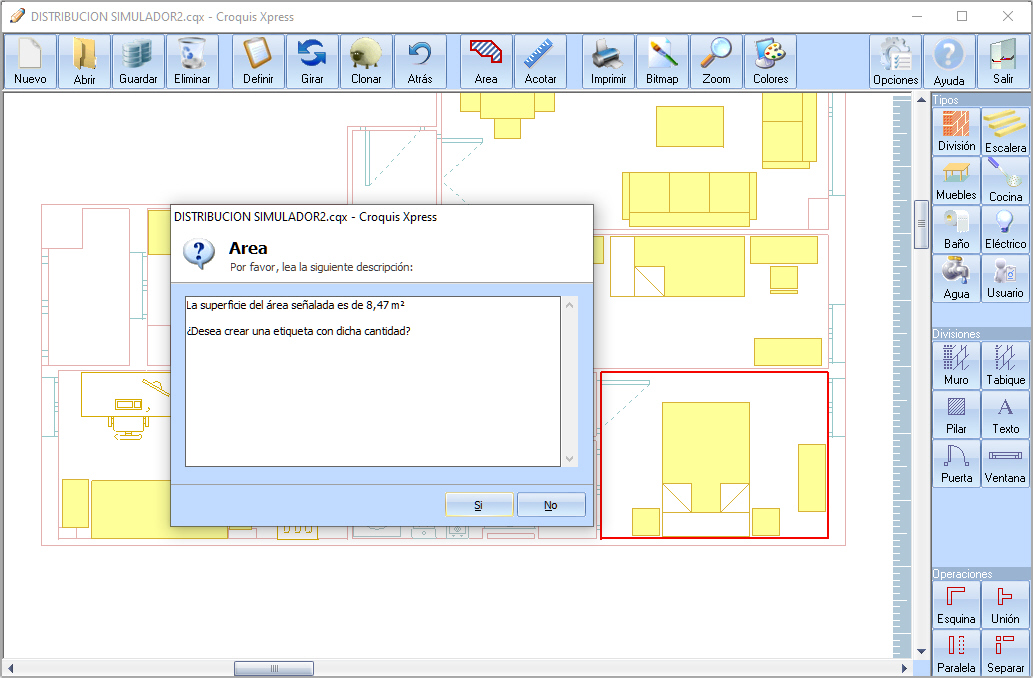Viewport: 1033px width, 678px height.
Task: Open the Colores palette tool
Action: (x=770, y=61)
